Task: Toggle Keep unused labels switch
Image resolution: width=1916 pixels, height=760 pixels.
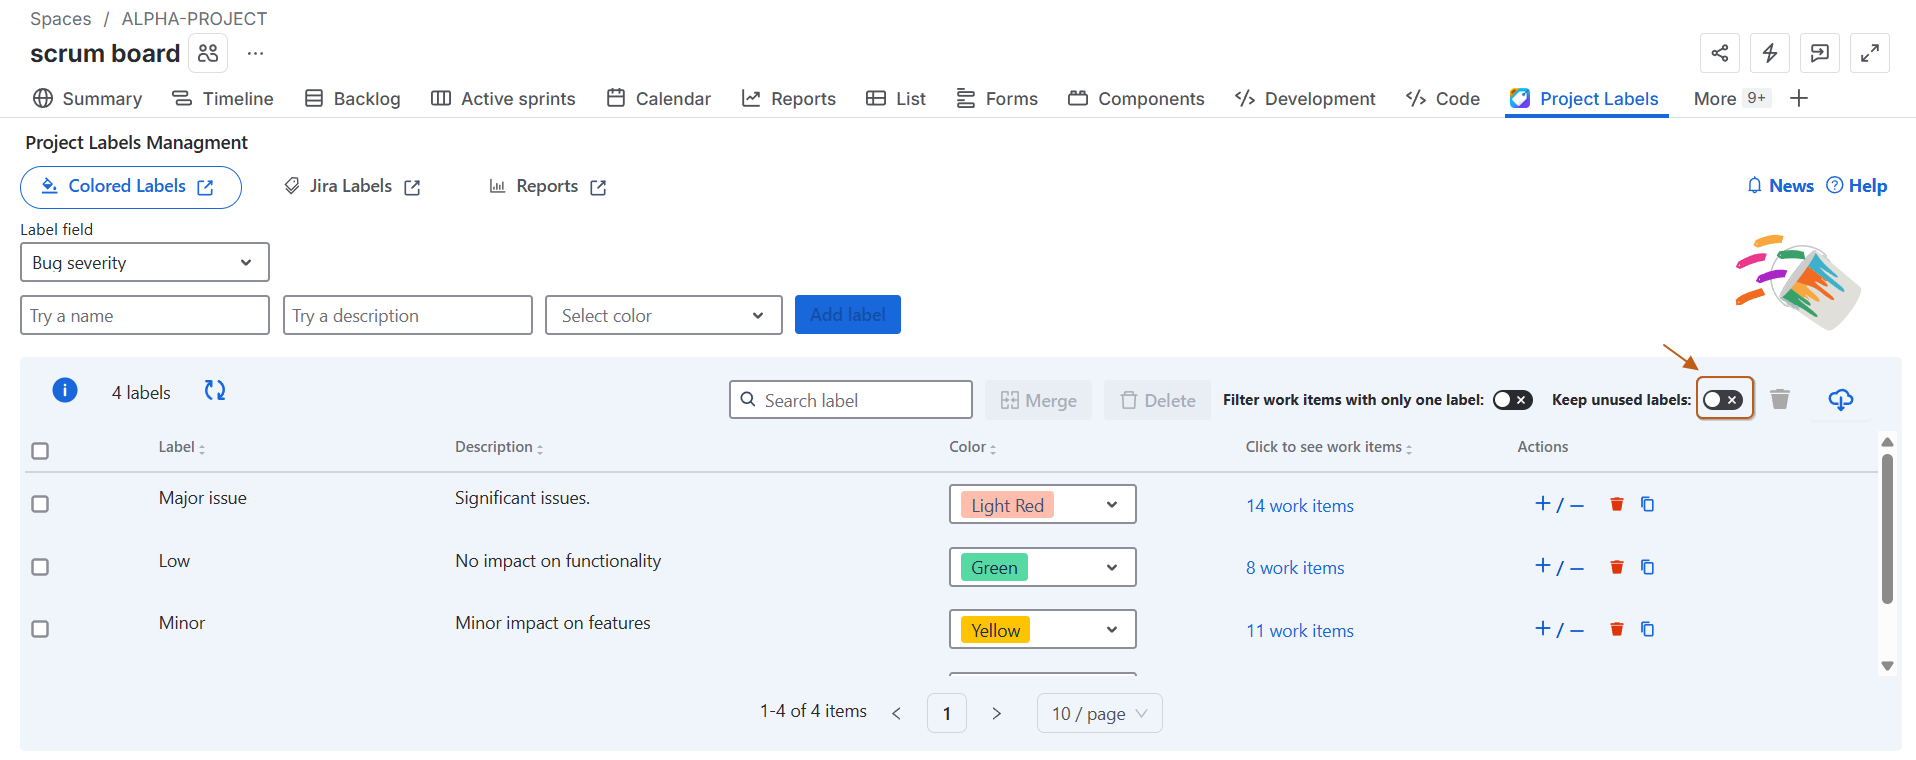Action: click(1723, 400)
